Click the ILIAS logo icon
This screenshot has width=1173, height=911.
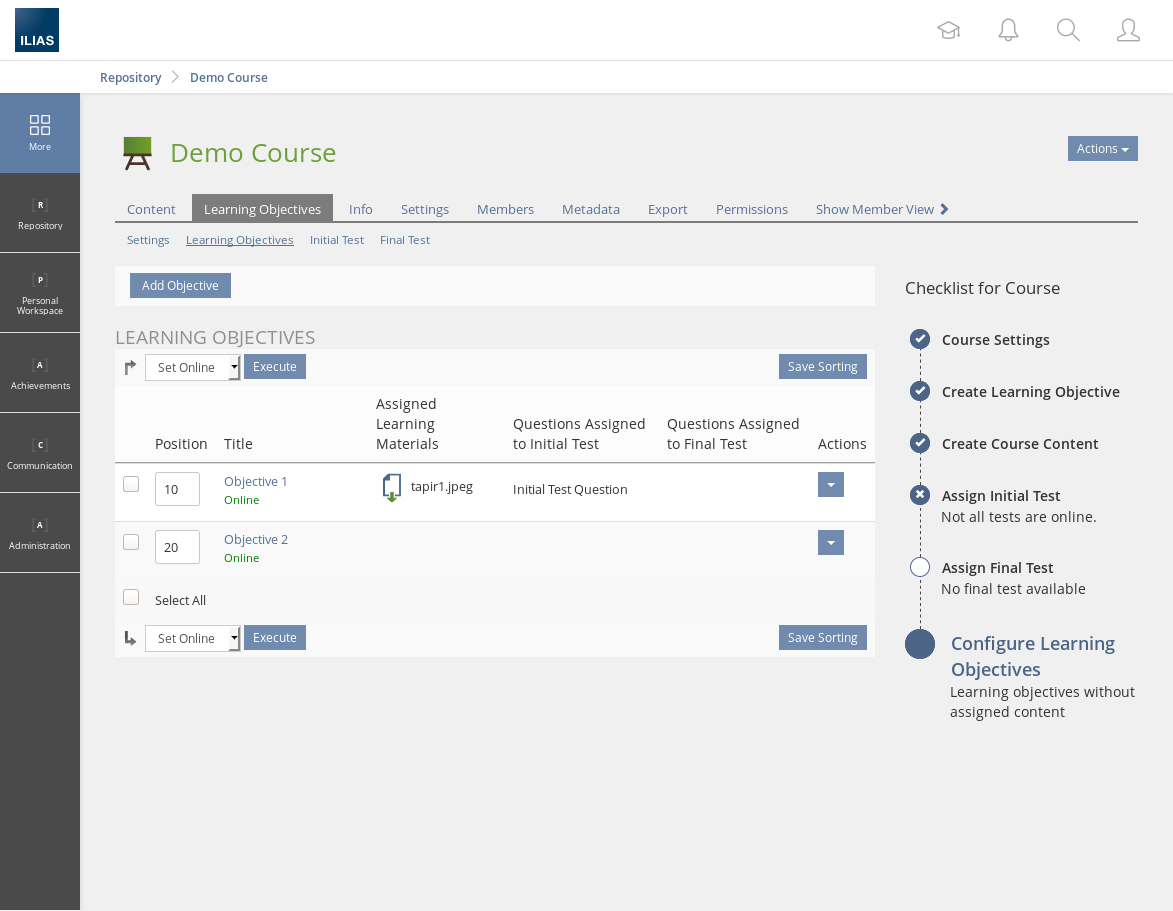click(37, 30)
